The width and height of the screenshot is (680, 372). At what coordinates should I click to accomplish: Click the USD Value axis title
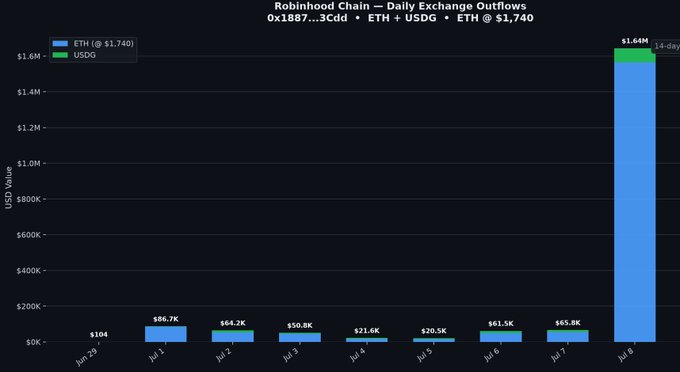tap(9, 188)
